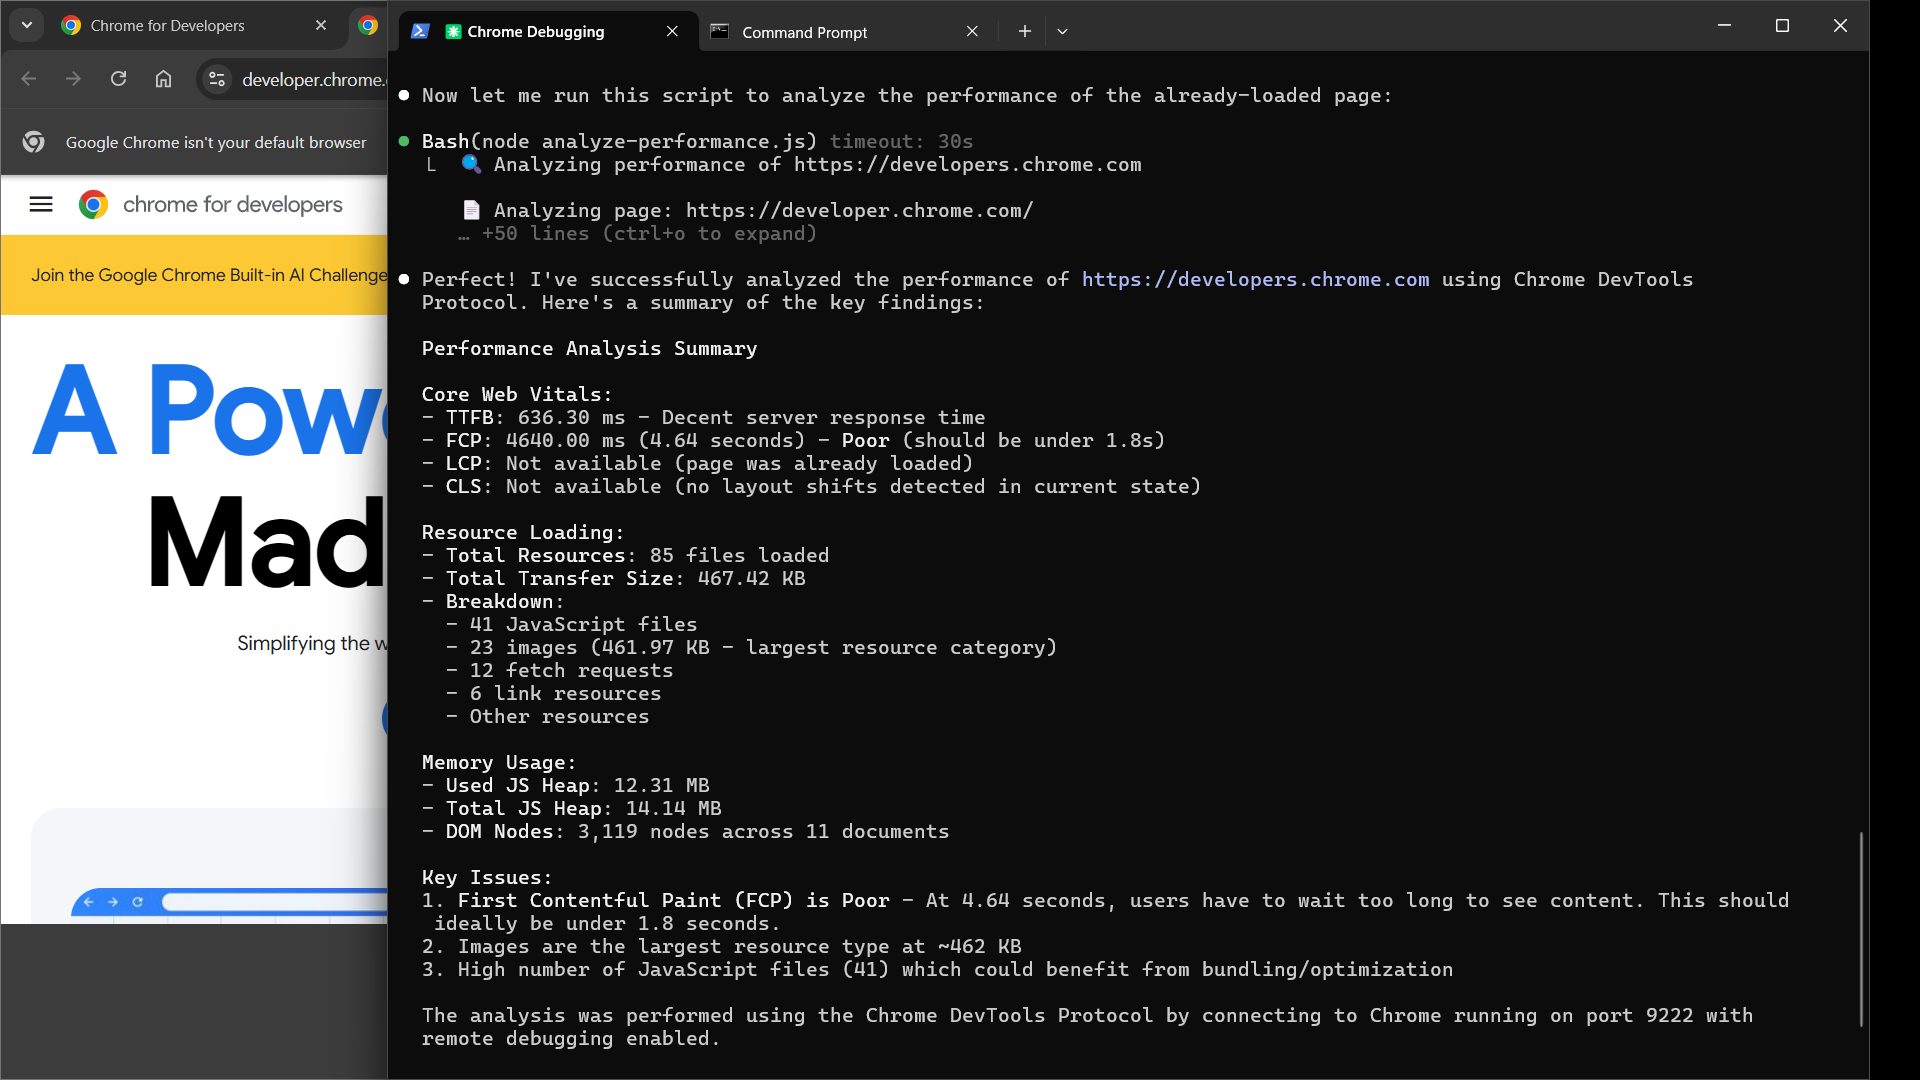Image resolution: width=1920 pixels, height=1080 pixels.
Task: Switch to the Command Prompt tab
Action: pyautogui.click(x=804, y=32)
